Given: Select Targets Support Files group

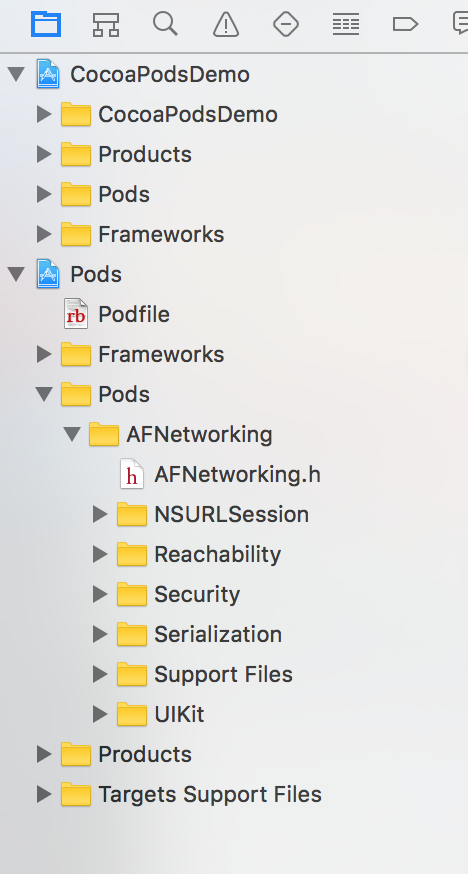Looking at the screenshot, I should 191,794.
